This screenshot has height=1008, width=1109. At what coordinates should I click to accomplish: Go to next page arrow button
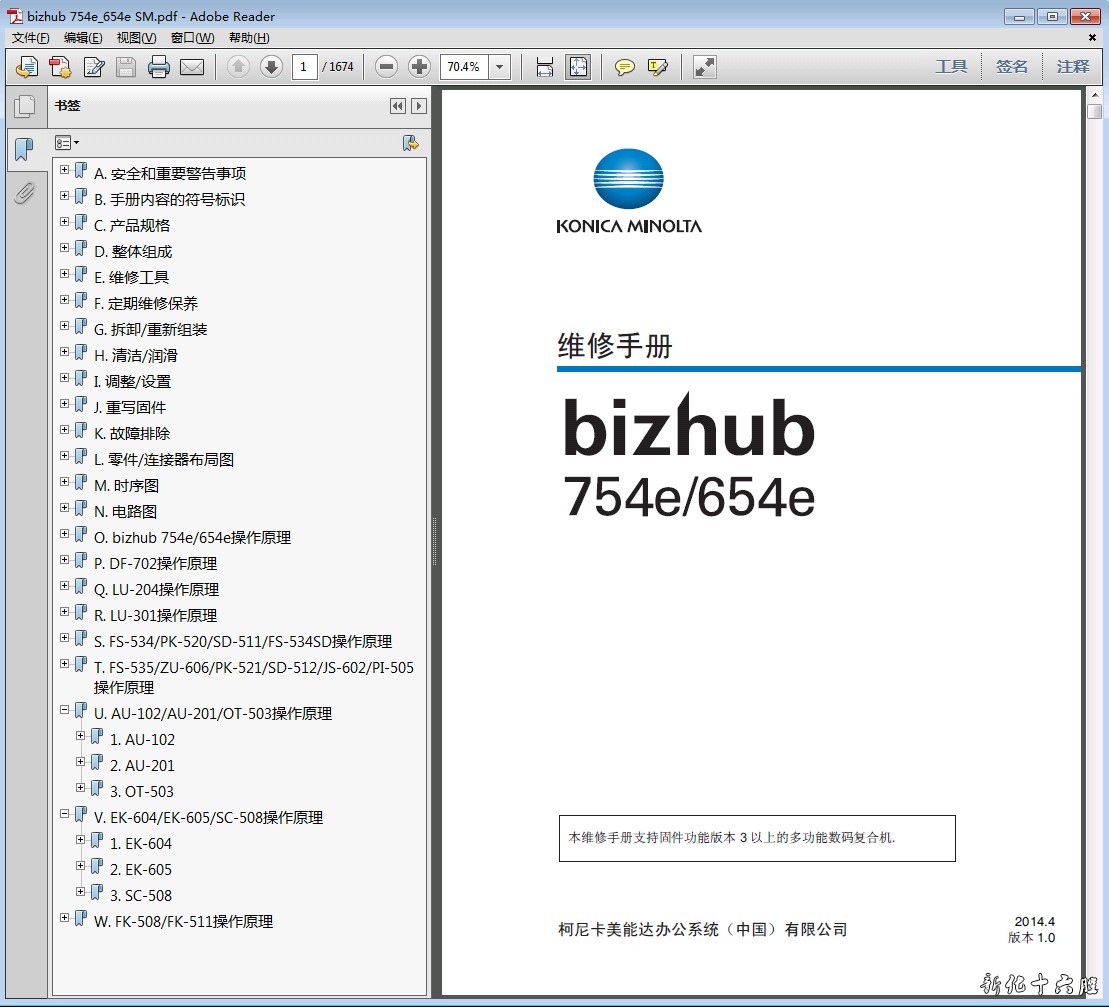[x=271, y=67]
